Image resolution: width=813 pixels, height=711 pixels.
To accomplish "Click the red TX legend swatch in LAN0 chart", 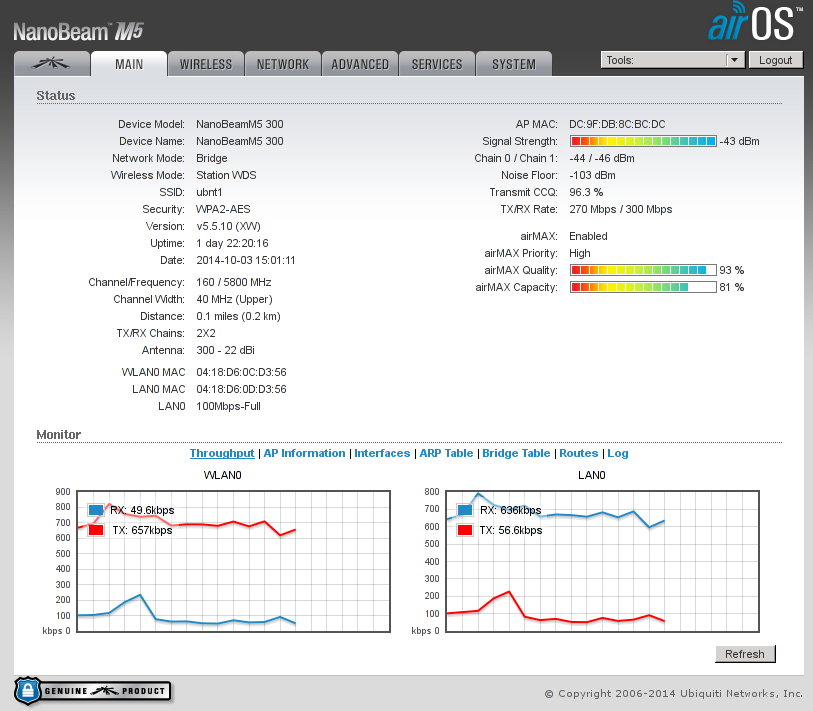I will (x=465, y=530).
